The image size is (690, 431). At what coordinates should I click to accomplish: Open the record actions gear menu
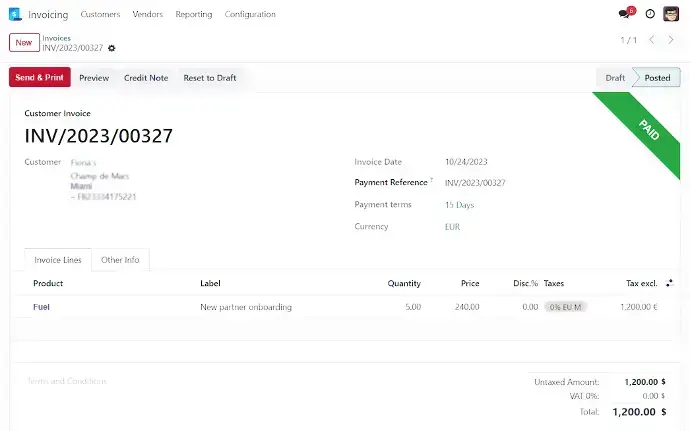[112, 48]
